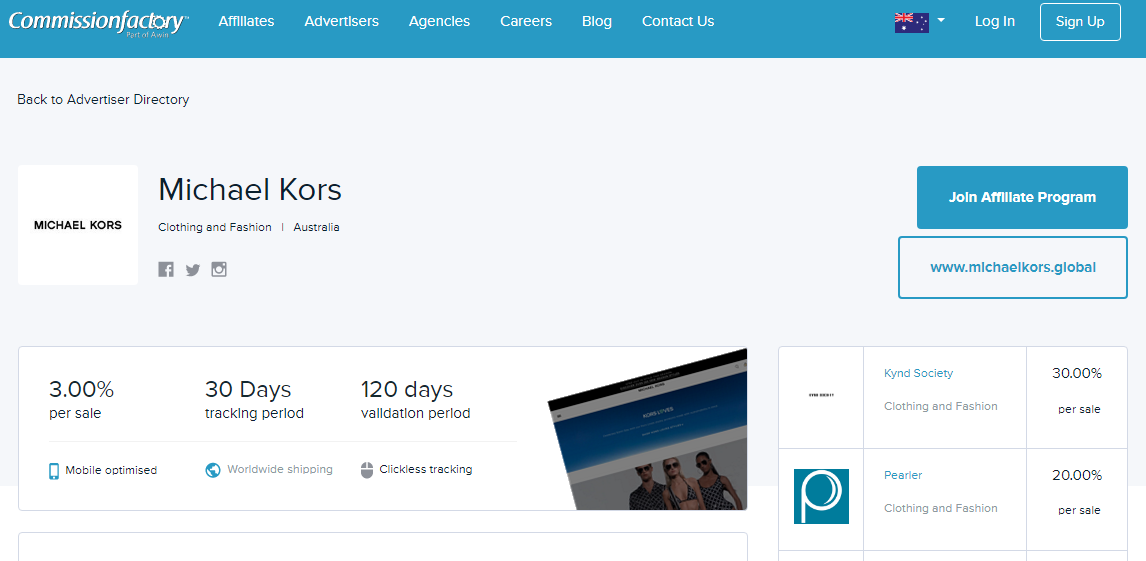
Task: Click the Clothing and Fashion category under Michael Kors
Action: point(215,227)
